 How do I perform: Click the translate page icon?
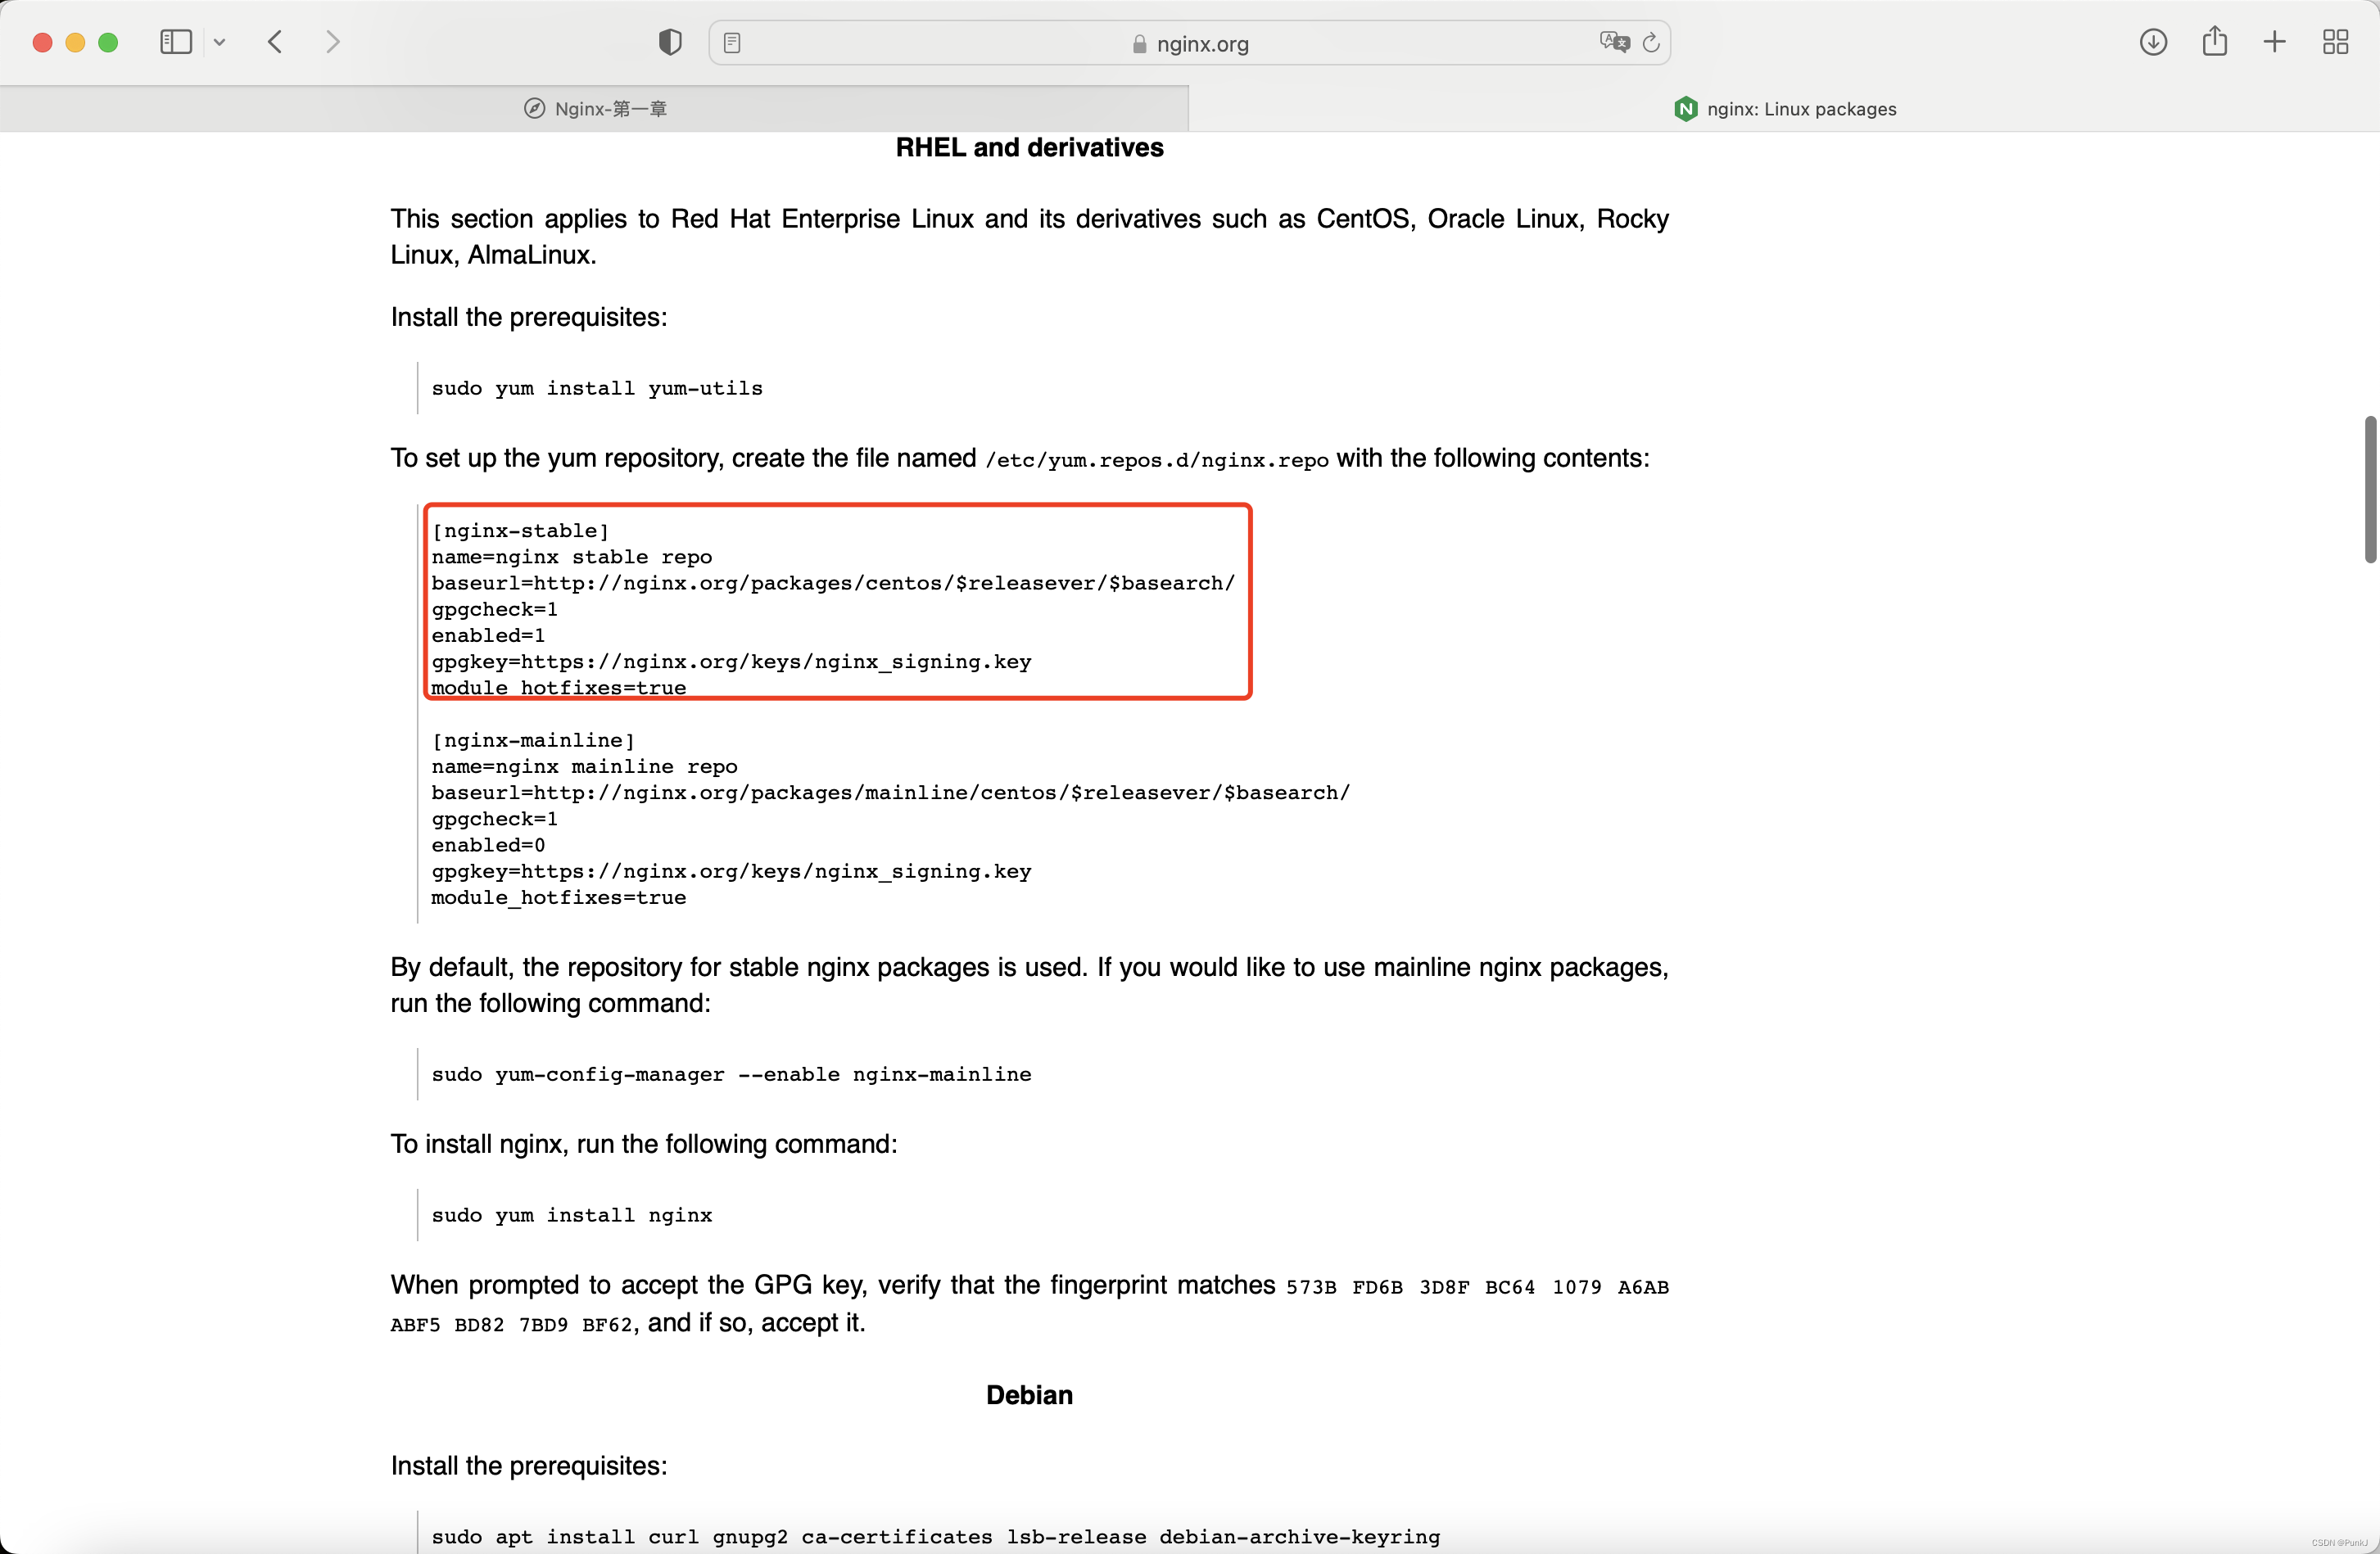point(1613,42)
